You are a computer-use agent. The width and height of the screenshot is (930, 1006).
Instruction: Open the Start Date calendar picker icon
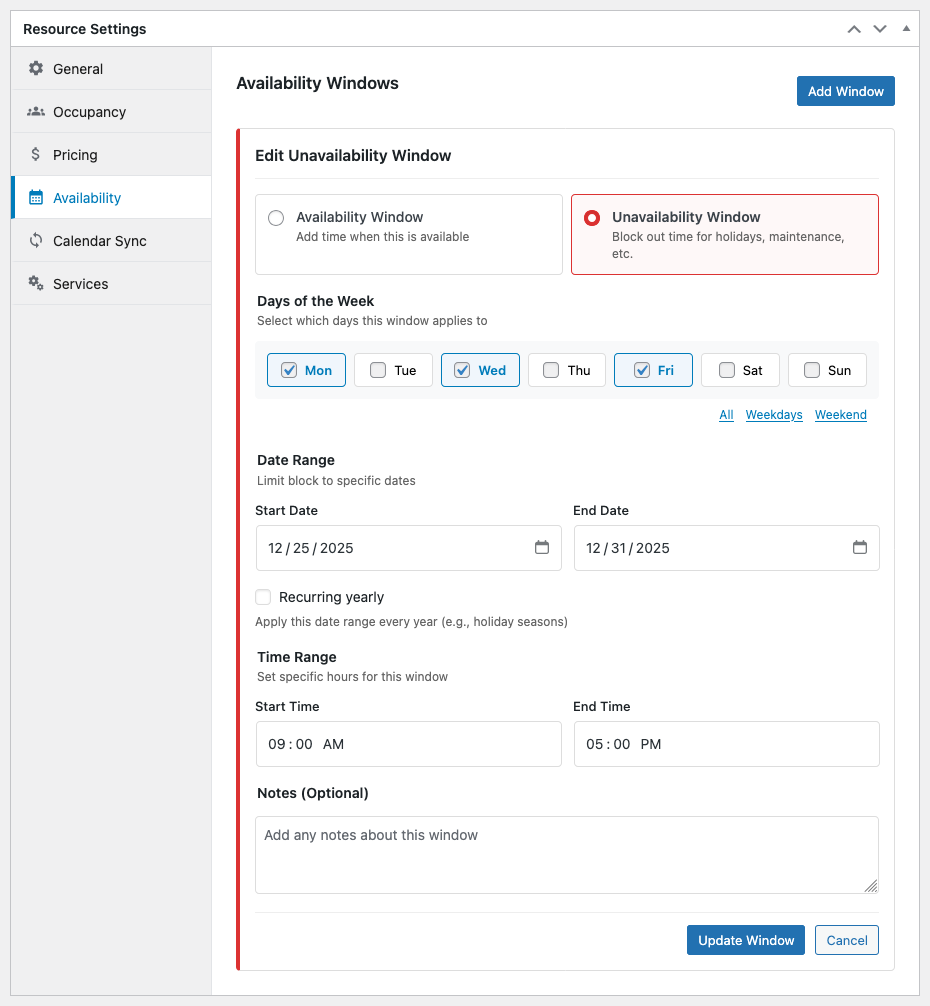[542, 548]
